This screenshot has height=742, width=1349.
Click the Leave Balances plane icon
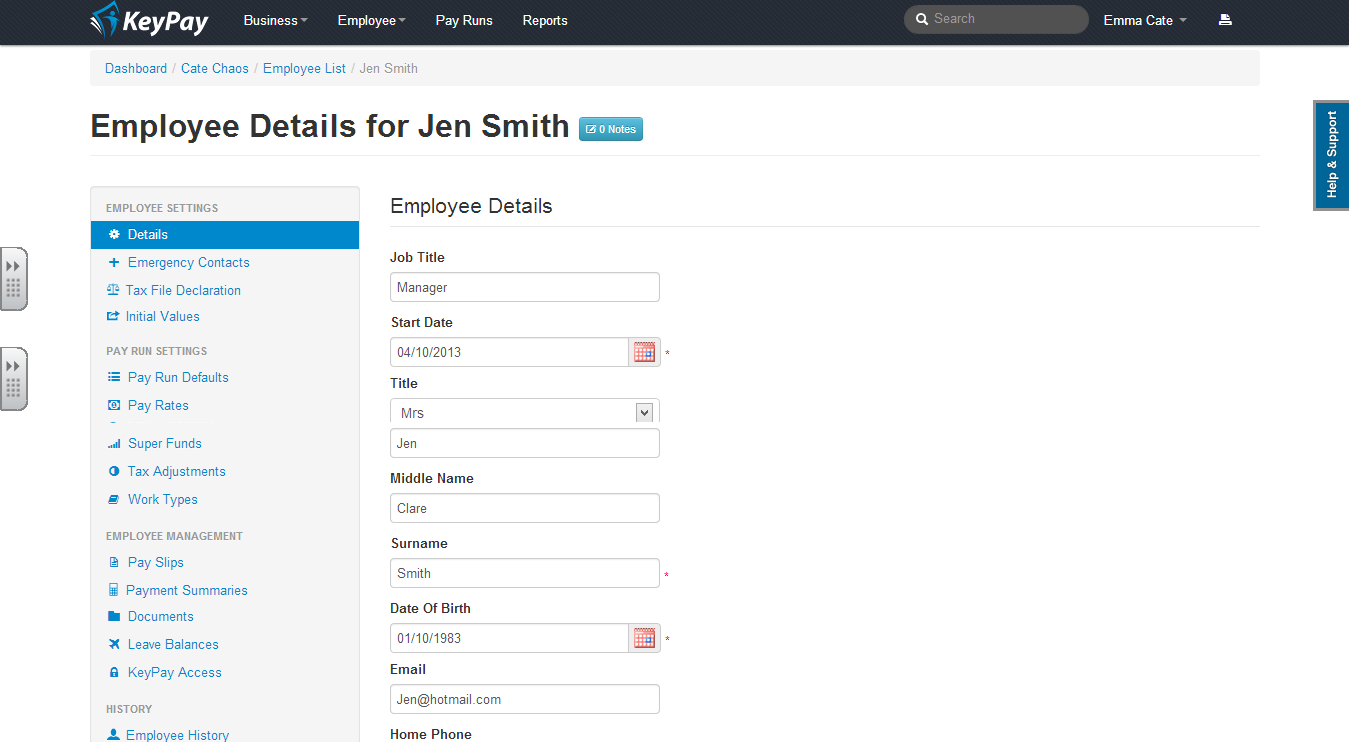point(114,644)
